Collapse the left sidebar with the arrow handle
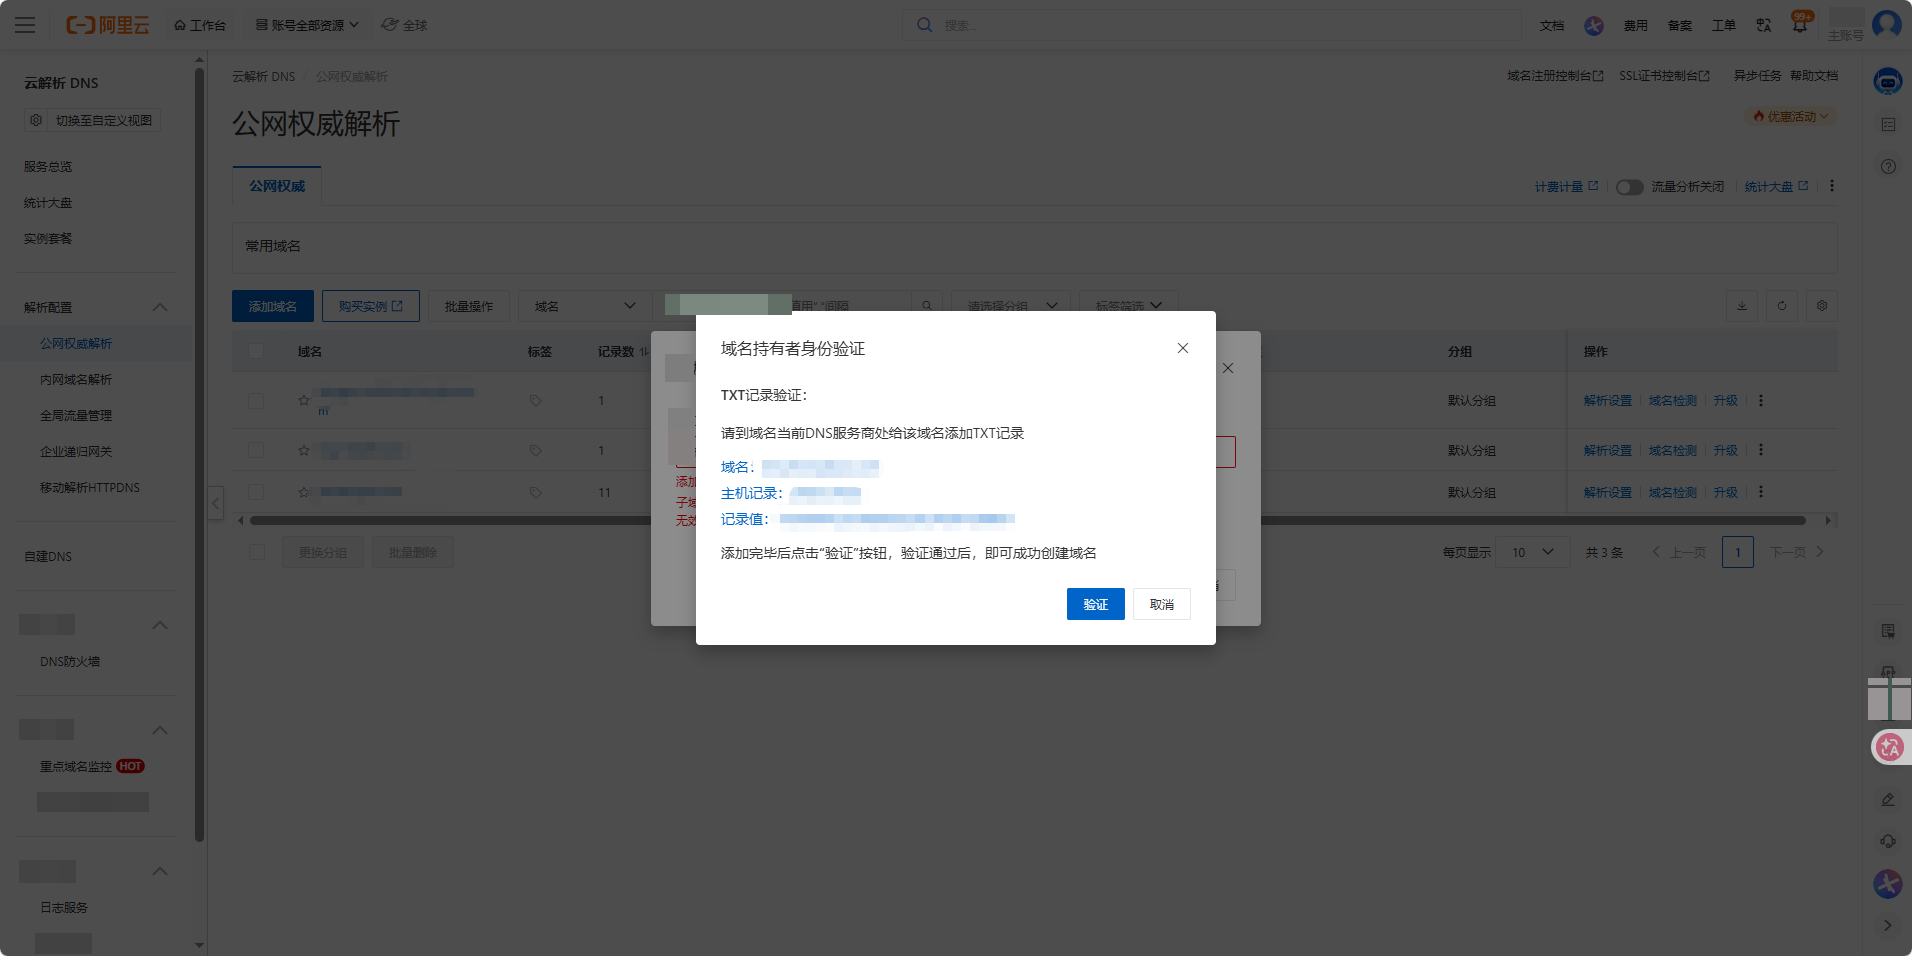The height and width of the screenshot is (956, 1912). coord(215,503)
